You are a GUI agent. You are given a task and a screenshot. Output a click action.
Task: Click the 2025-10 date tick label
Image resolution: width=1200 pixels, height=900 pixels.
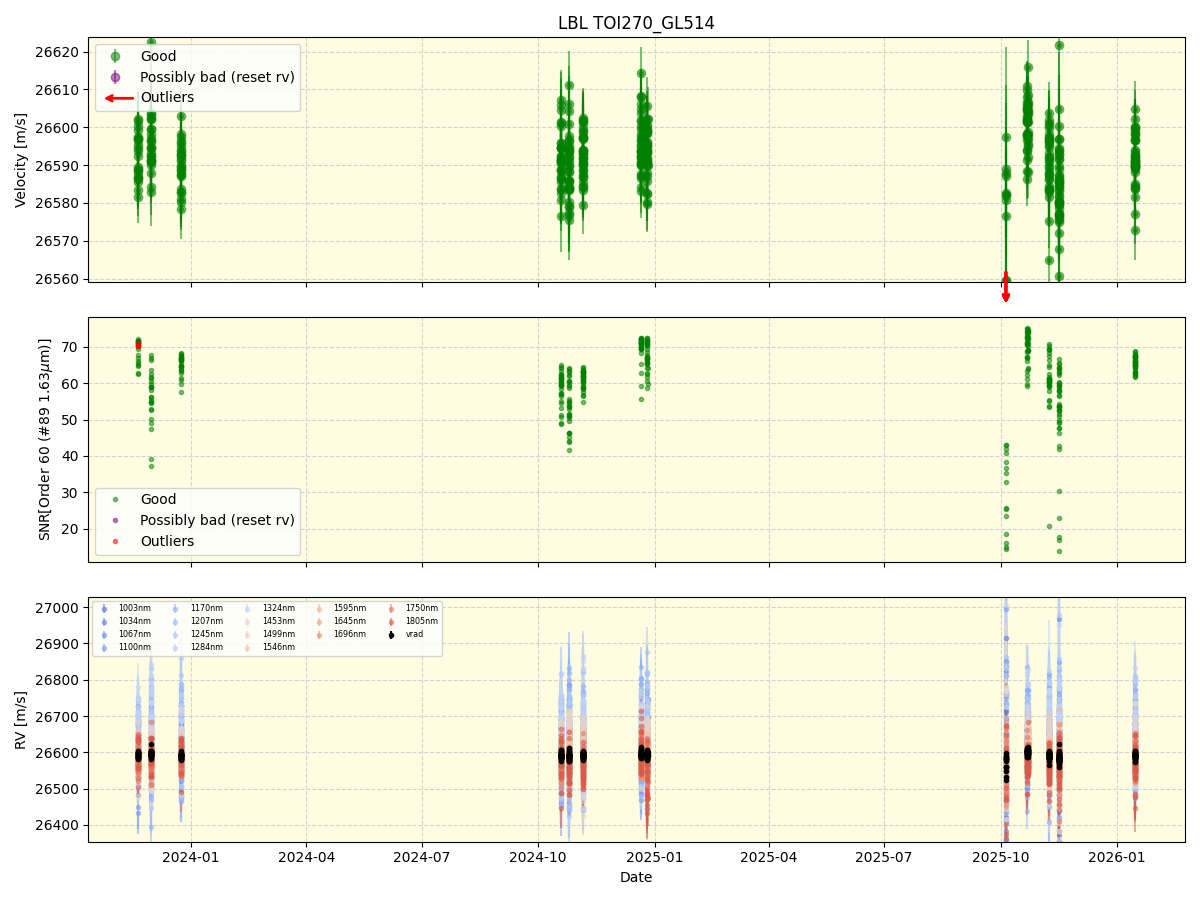click(1002, 857)
